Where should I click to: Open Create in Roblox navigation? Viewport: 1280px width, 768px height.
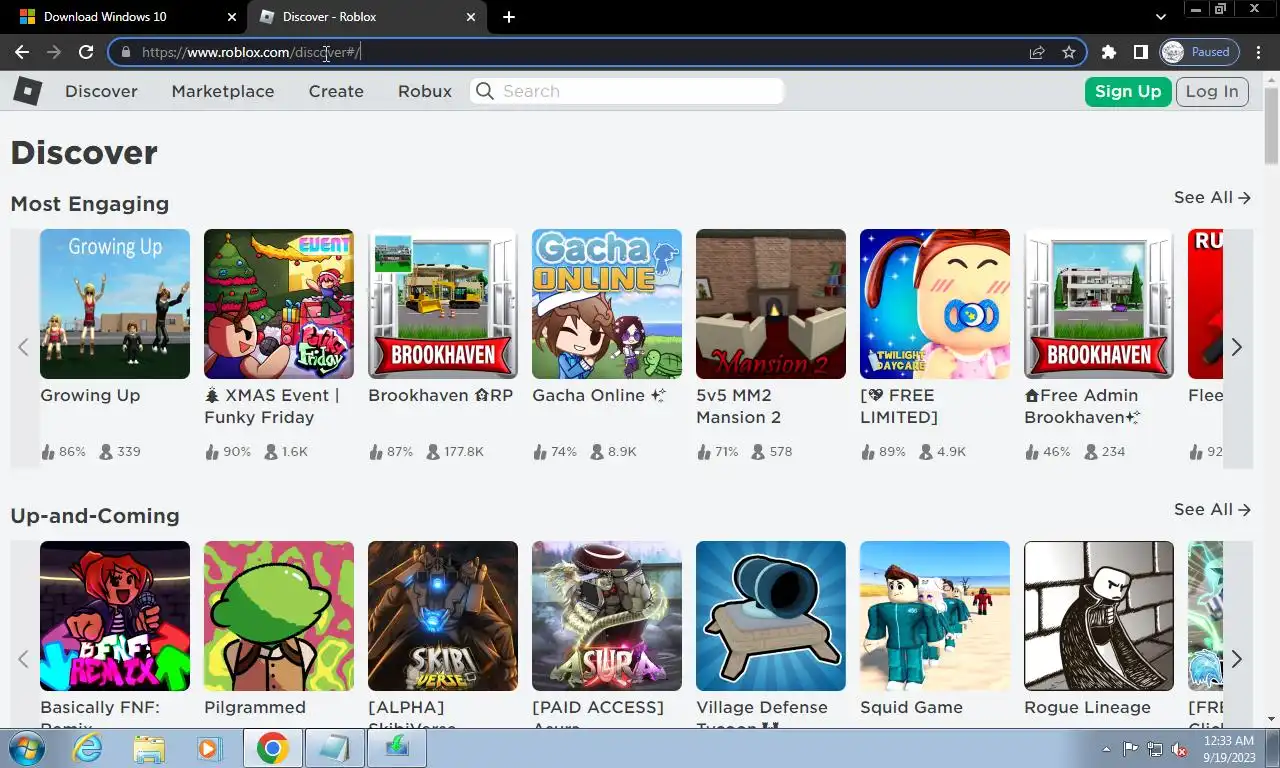[x=336, y=91]
